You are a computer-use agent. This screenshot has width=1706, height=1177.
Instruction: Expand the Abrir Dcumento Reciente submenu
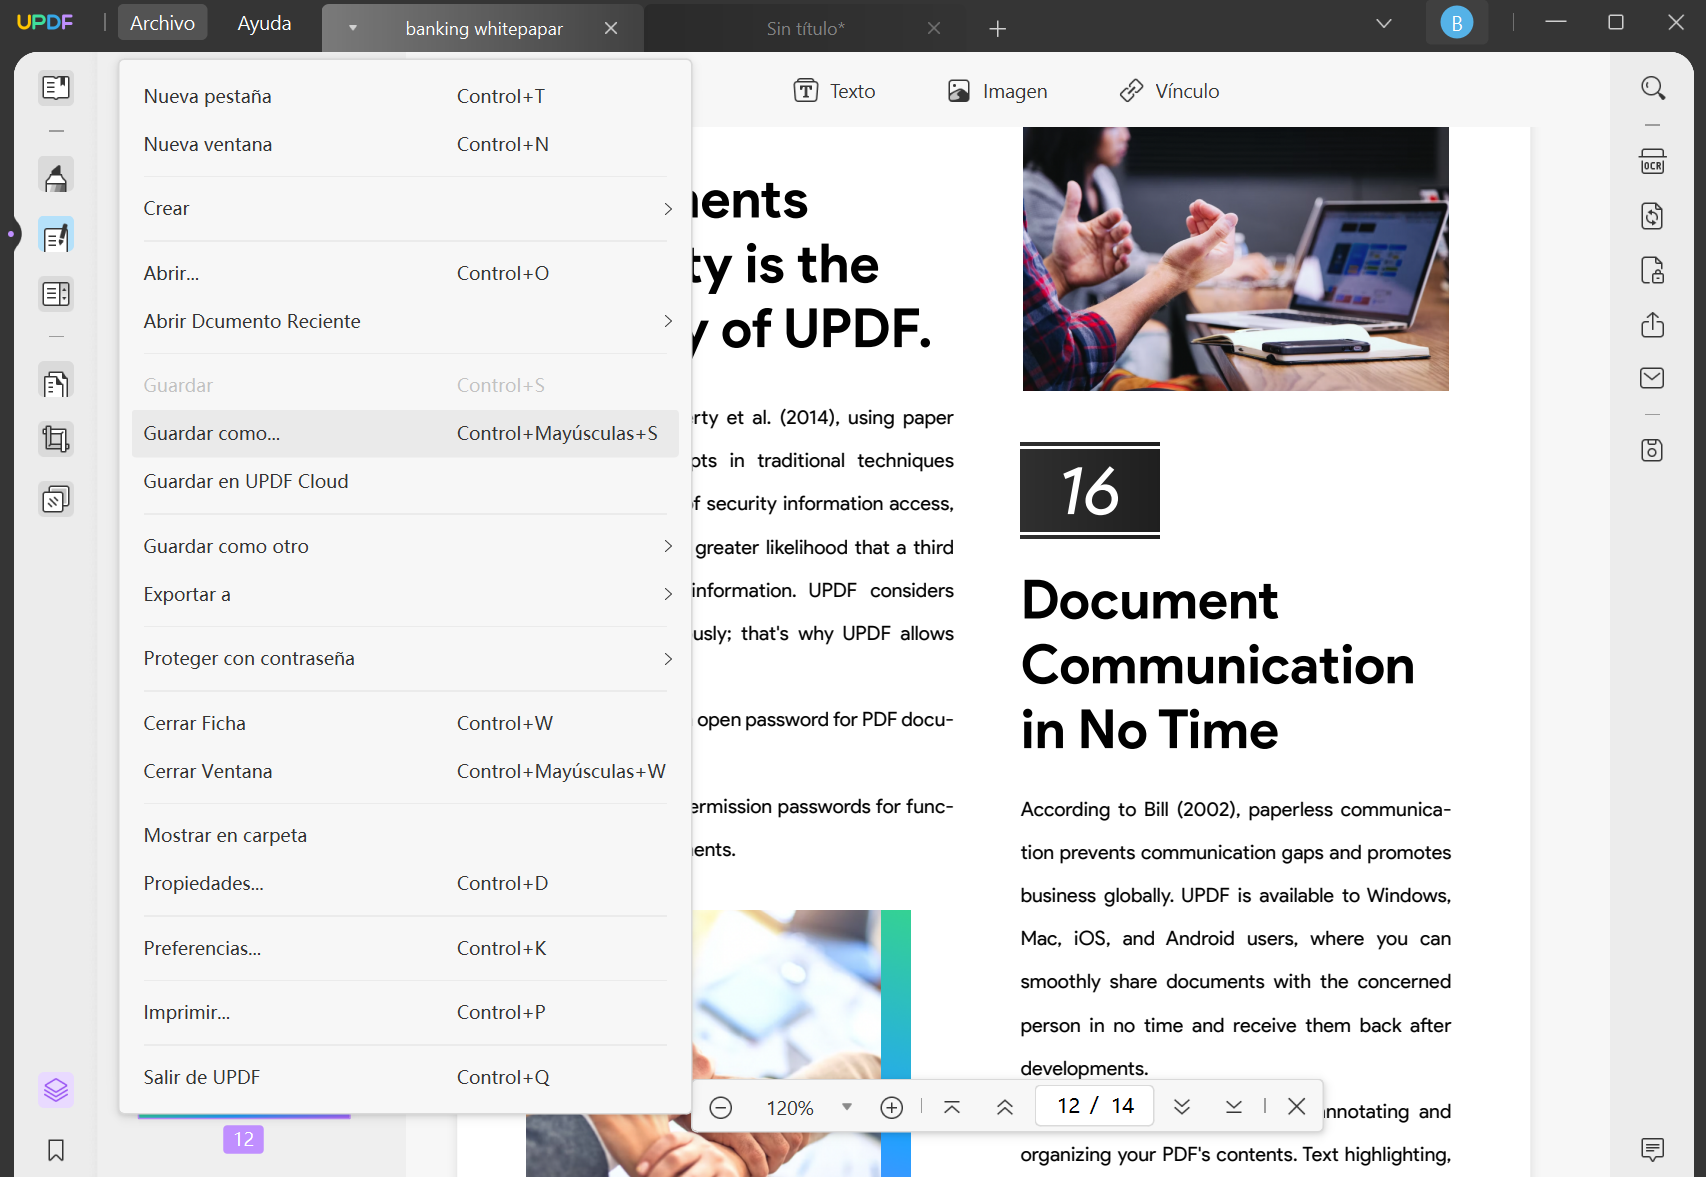(x=405, y=321)
